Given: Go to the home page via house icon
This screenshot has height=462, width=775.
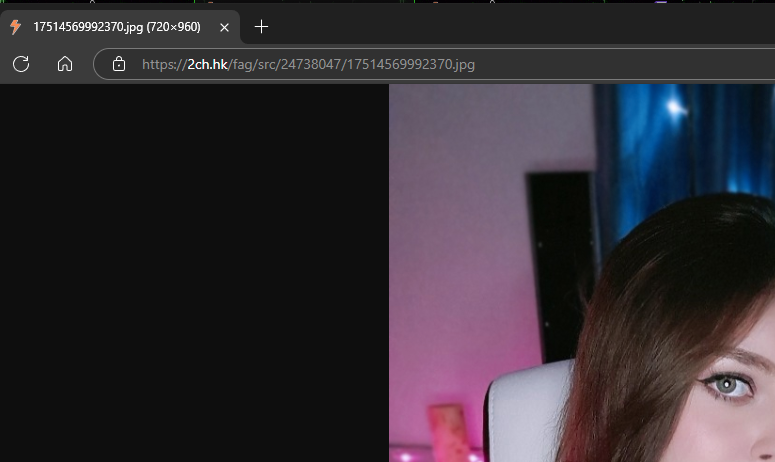Looking at the screenshot, I should pos(65,64).
